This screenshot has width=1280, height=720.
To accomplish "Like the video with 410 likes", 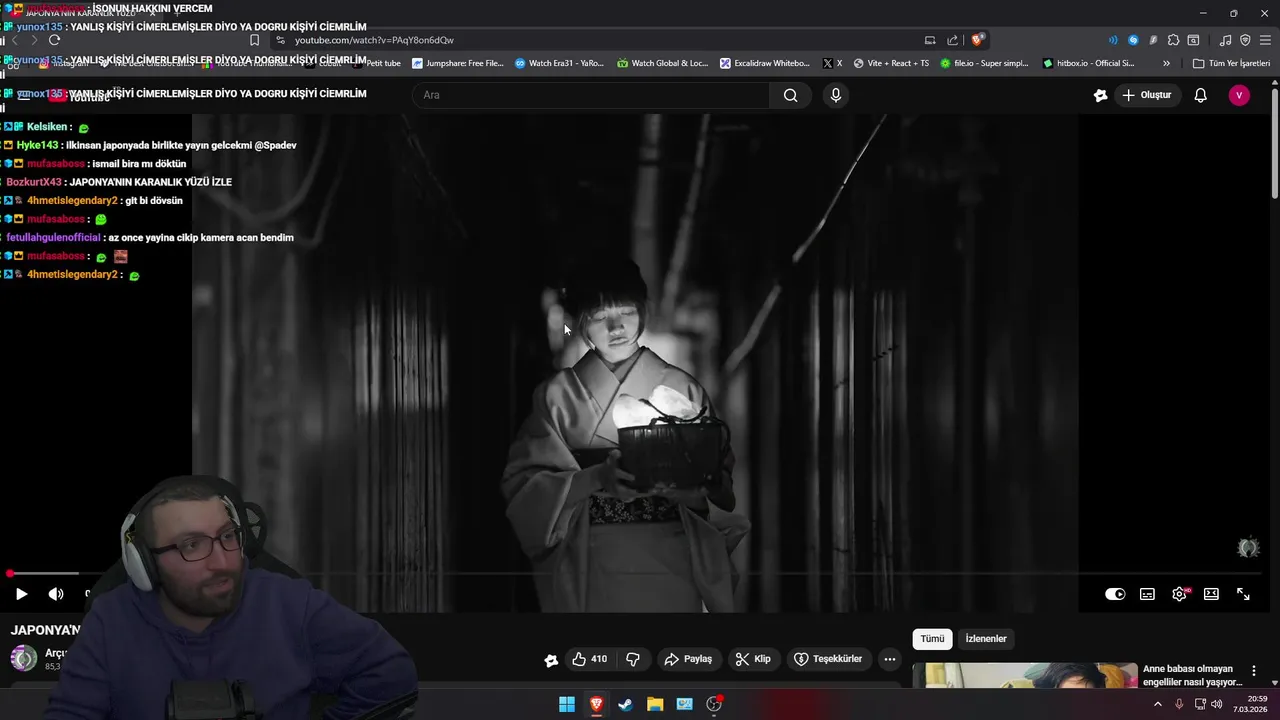I will click(x=589, y=659).
